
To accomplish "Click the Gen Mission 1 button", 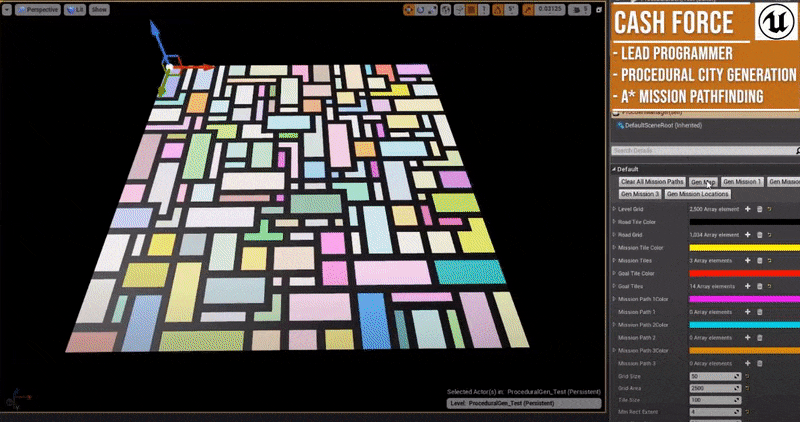I will [x=742, y=182].
